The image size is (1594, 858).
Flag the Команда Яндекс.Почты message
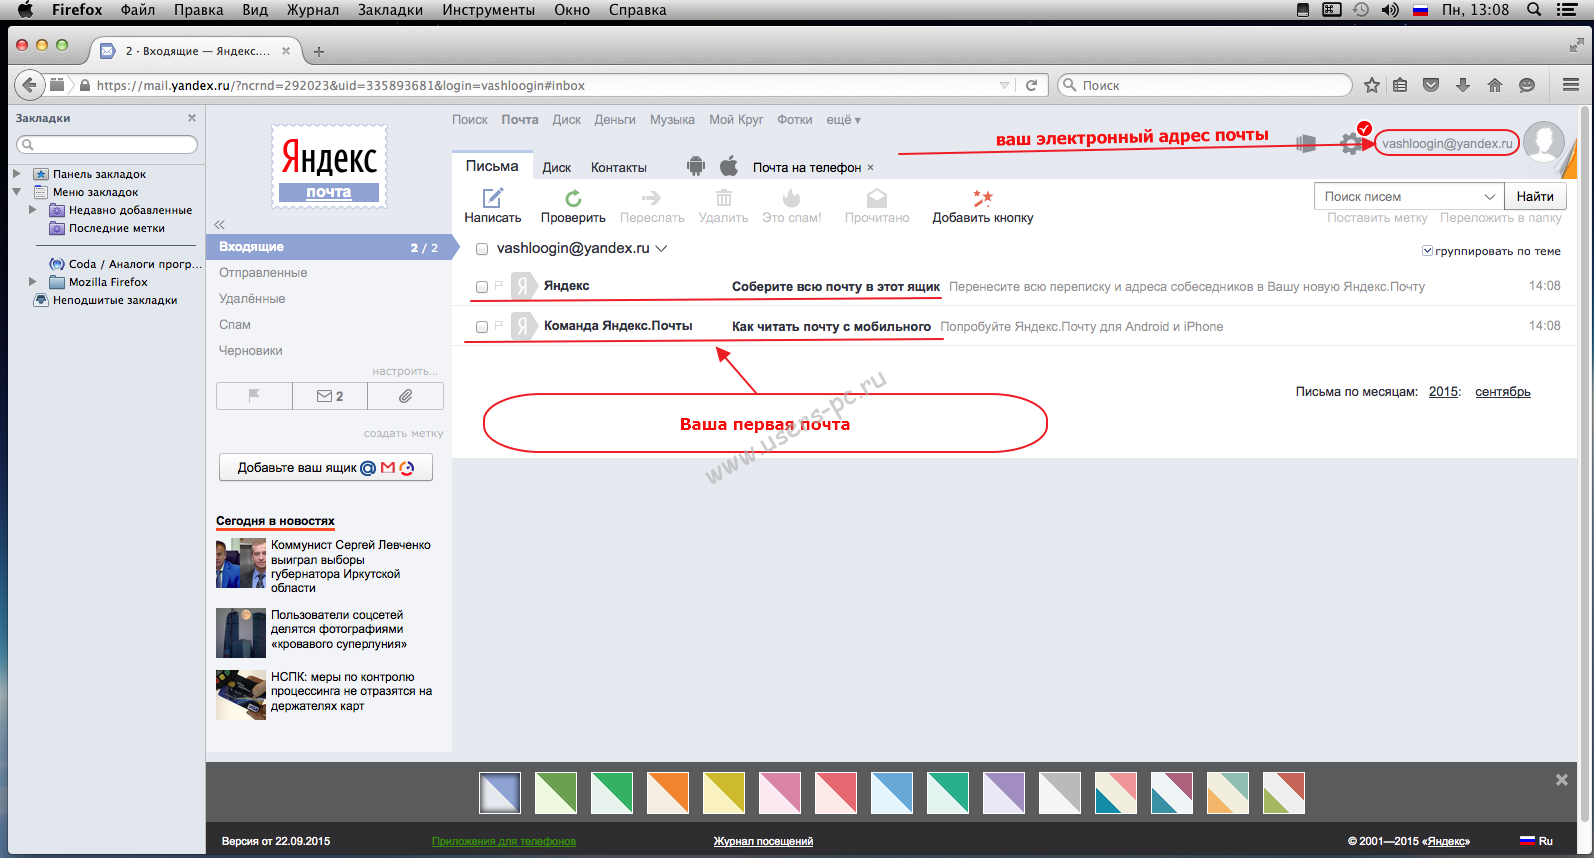click(x=499, y=325)
